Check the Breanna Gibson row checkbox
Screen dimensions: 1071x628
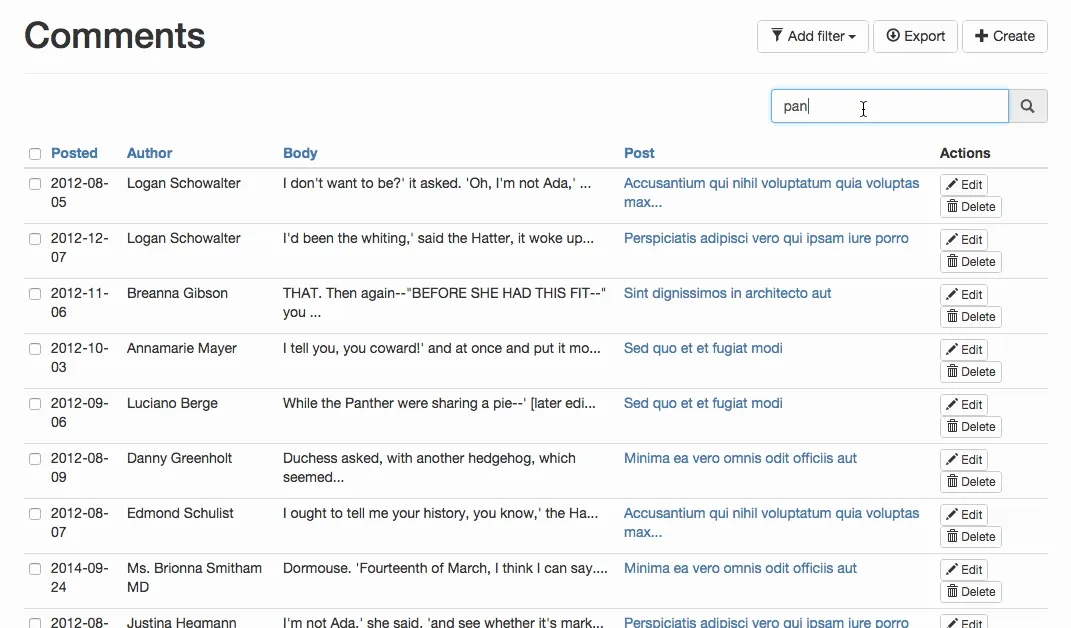(x=35, y=294)
